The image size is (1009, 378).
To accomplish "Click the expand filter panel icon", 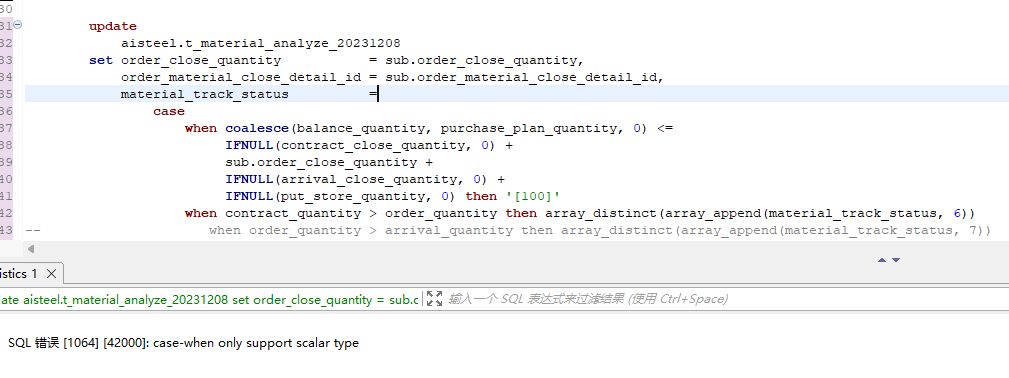I will 434,298.
